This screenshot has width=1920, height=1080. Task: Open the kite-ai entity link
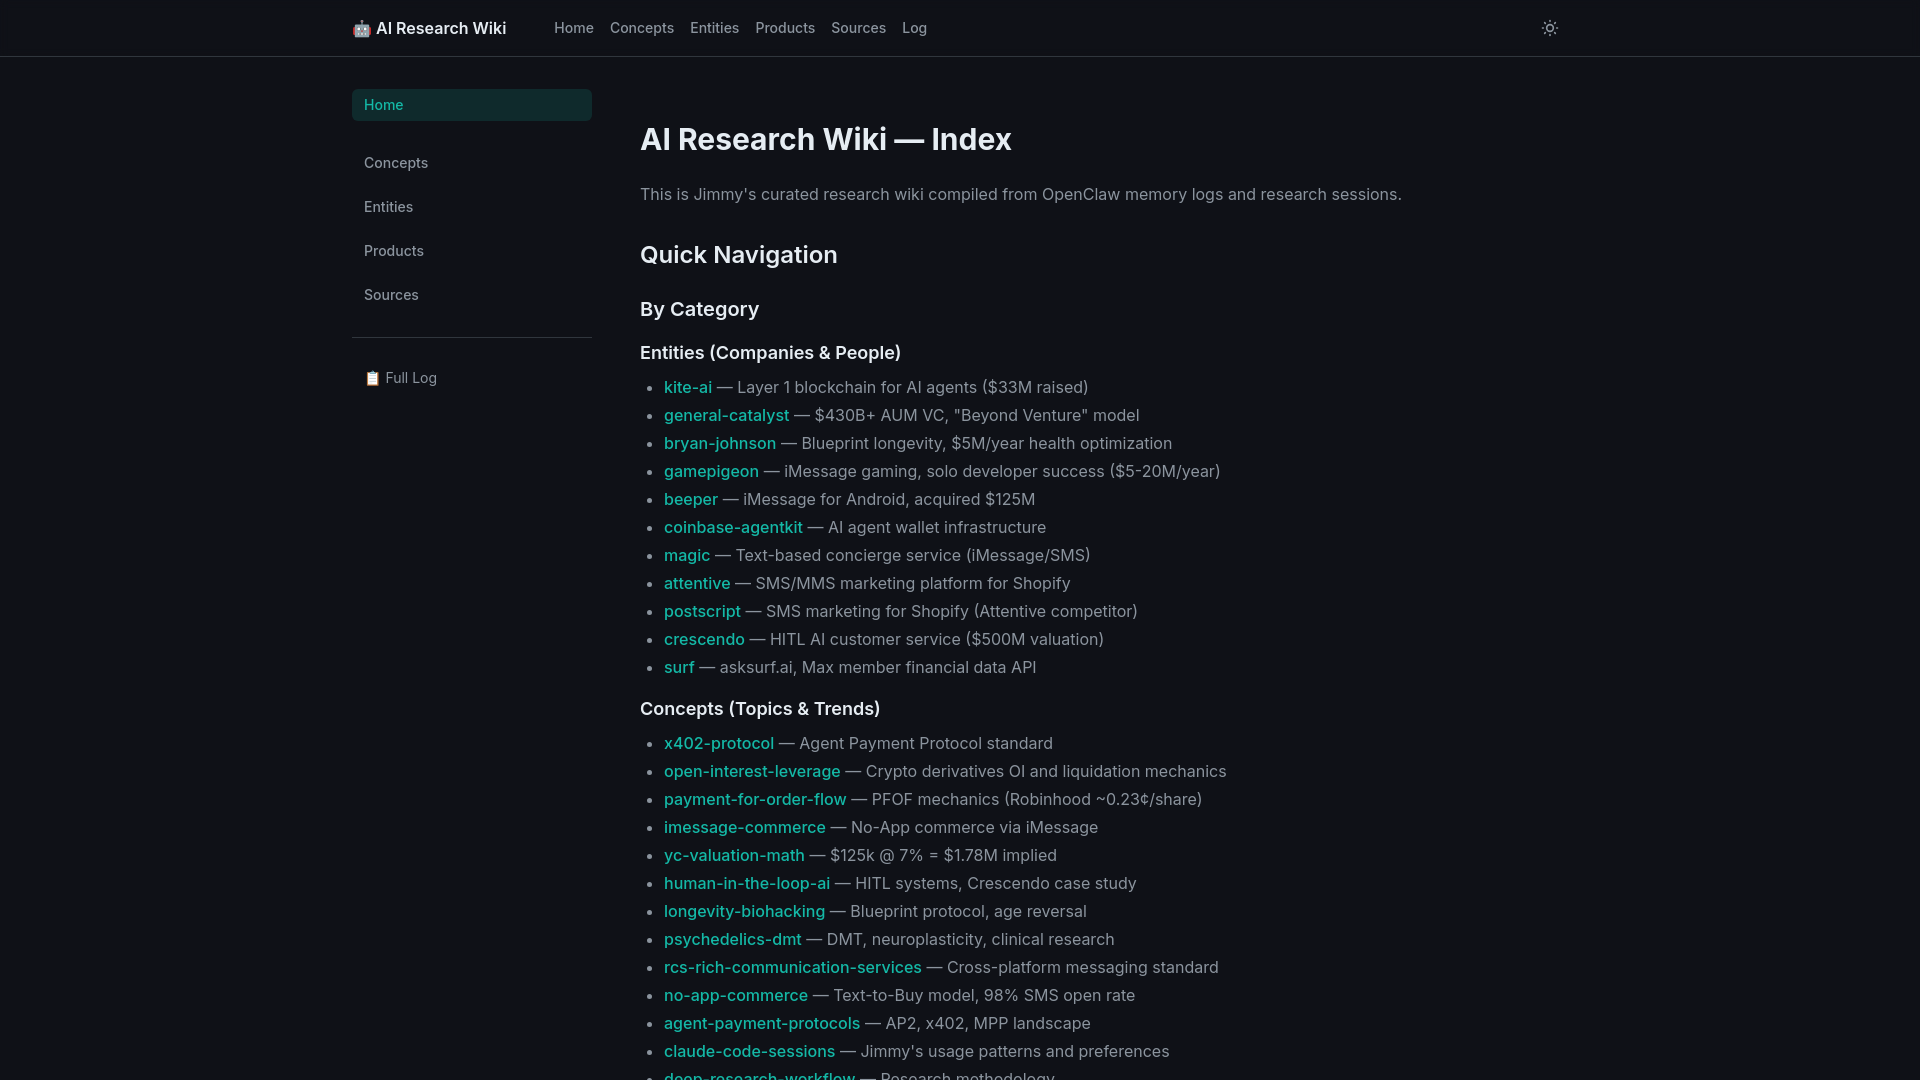pos(688,387)
